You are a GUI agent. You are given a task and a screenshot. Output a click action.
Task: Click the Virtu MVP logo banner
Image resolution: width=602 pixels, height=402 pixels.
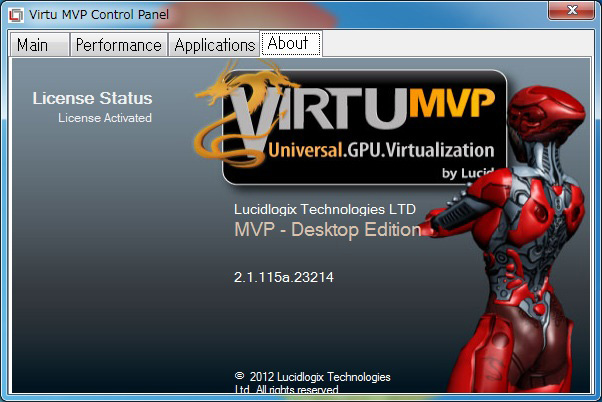point(364,127)
